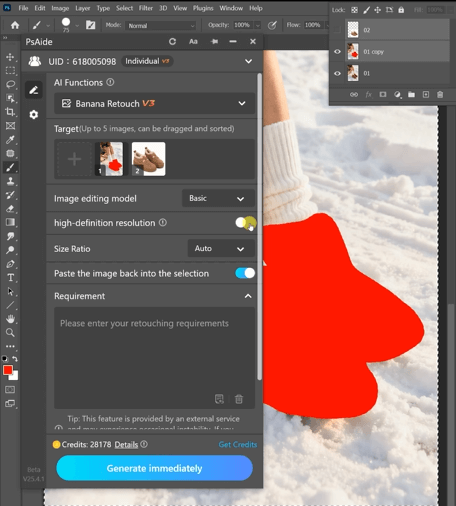Open the Edit Toolbar three-dots menu

(10, 346)
